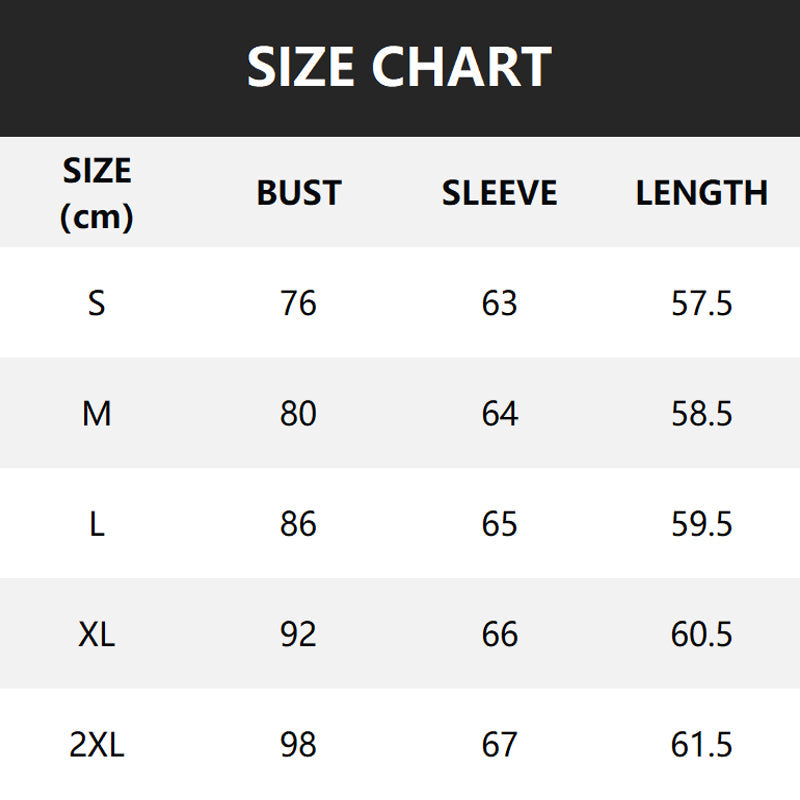Select the S size row label
Screen dimensions: 800x800
(97, 302)
